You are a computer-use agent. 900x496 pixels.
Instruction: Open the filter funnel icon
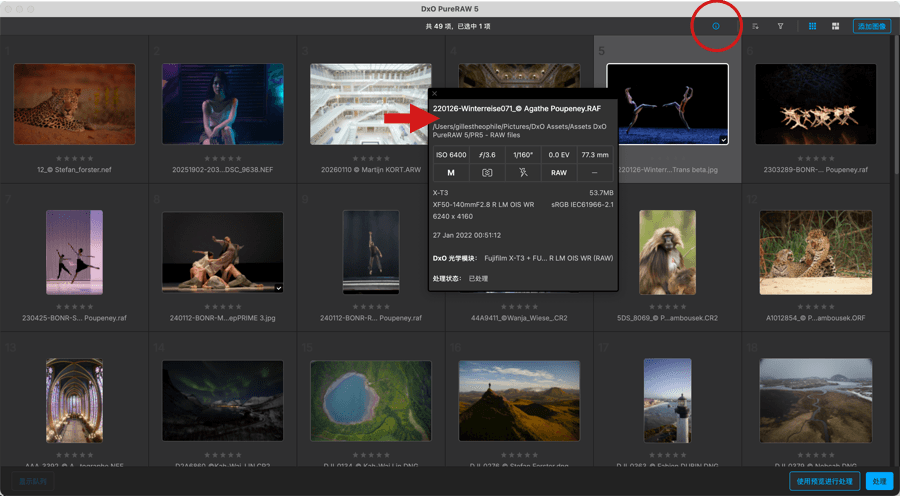click(781, 26)
